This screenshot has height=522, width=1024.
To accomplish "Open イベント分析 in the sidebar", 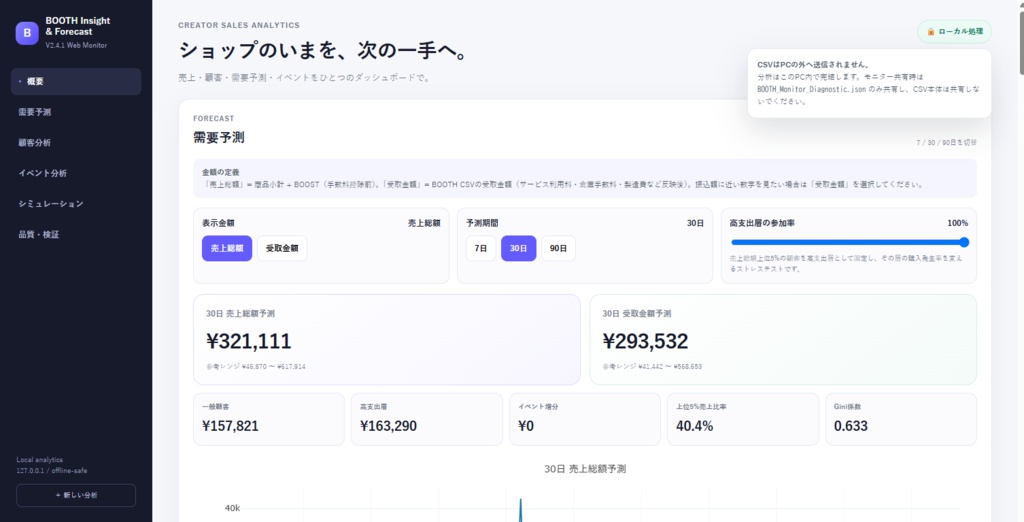I will click(76, 173).
